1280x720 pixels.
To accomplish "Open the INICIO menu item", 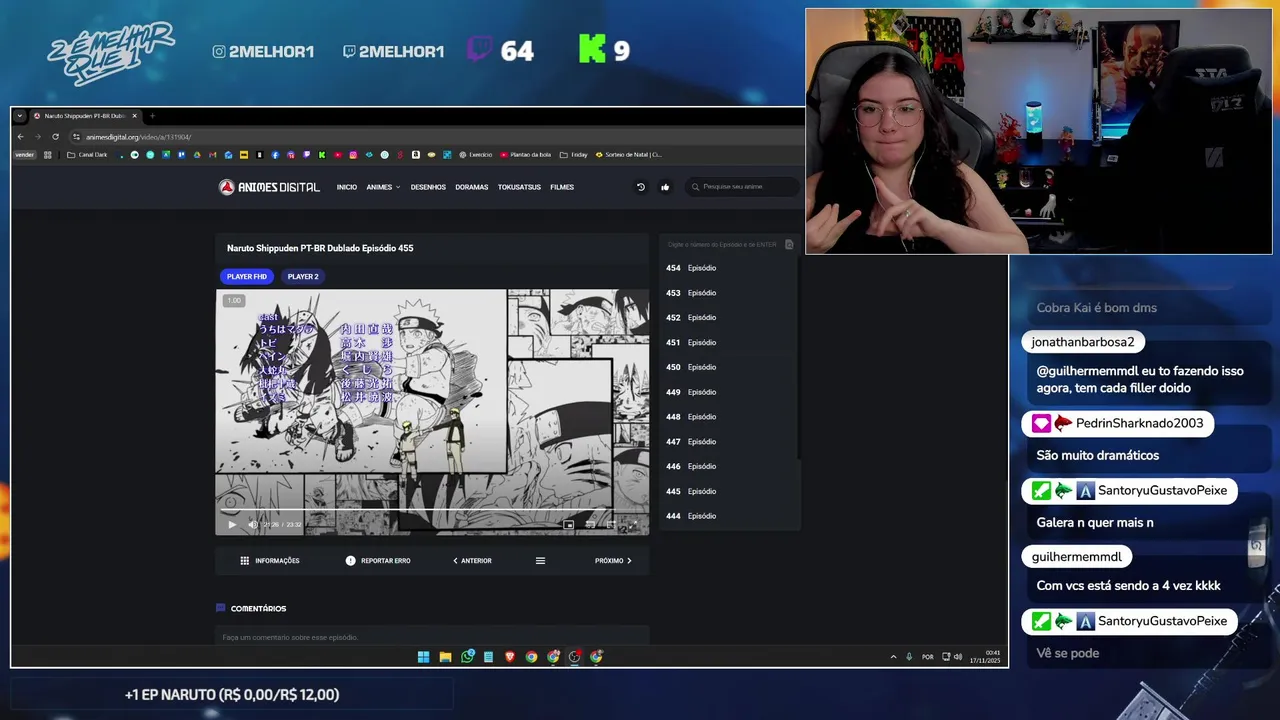I will (x=347, y=187).
